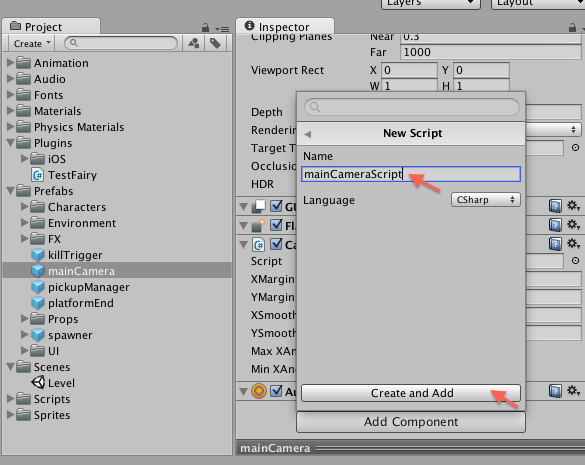The height and width of the screenshot is (465, 585).
Task: Expand the Animation folder
Action: click(10, 63)
